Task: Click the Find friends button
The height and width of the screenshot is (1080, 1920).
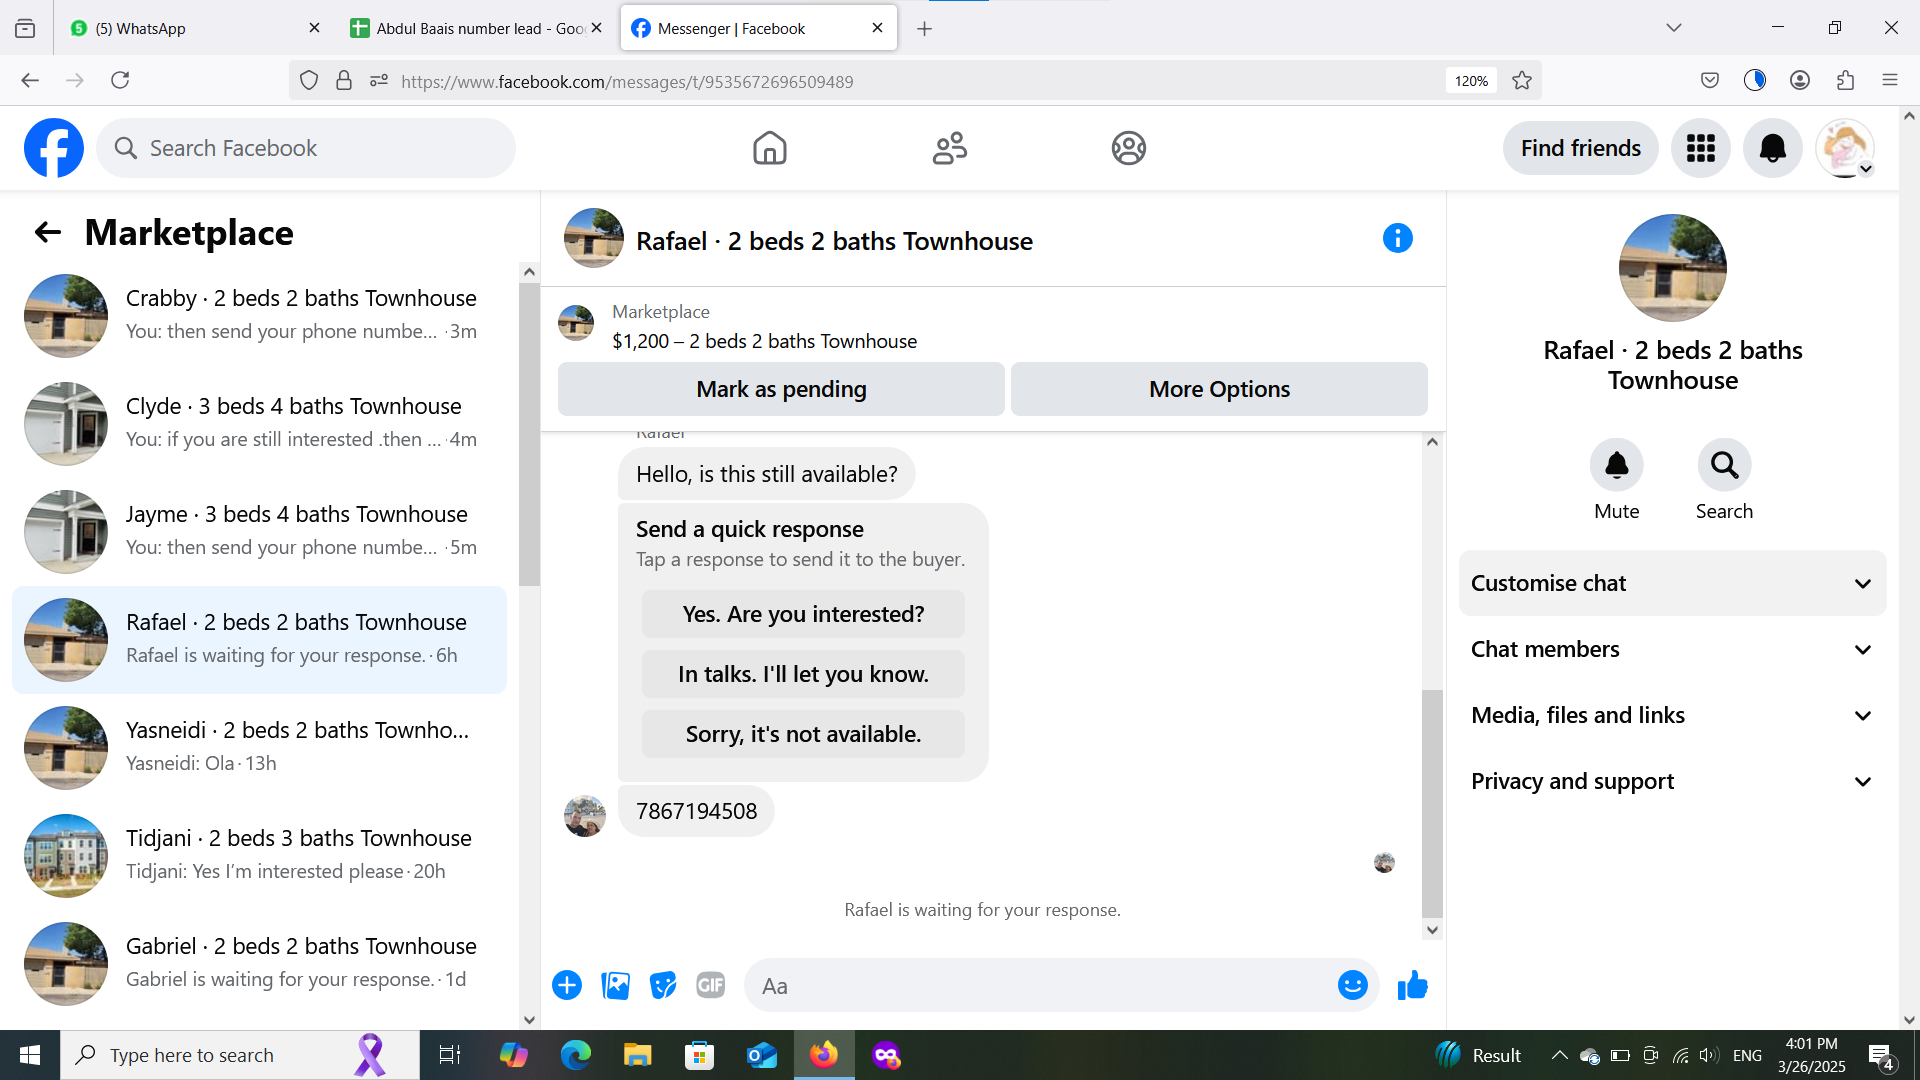Action: pyautogui.click(x=1580, y=148)
